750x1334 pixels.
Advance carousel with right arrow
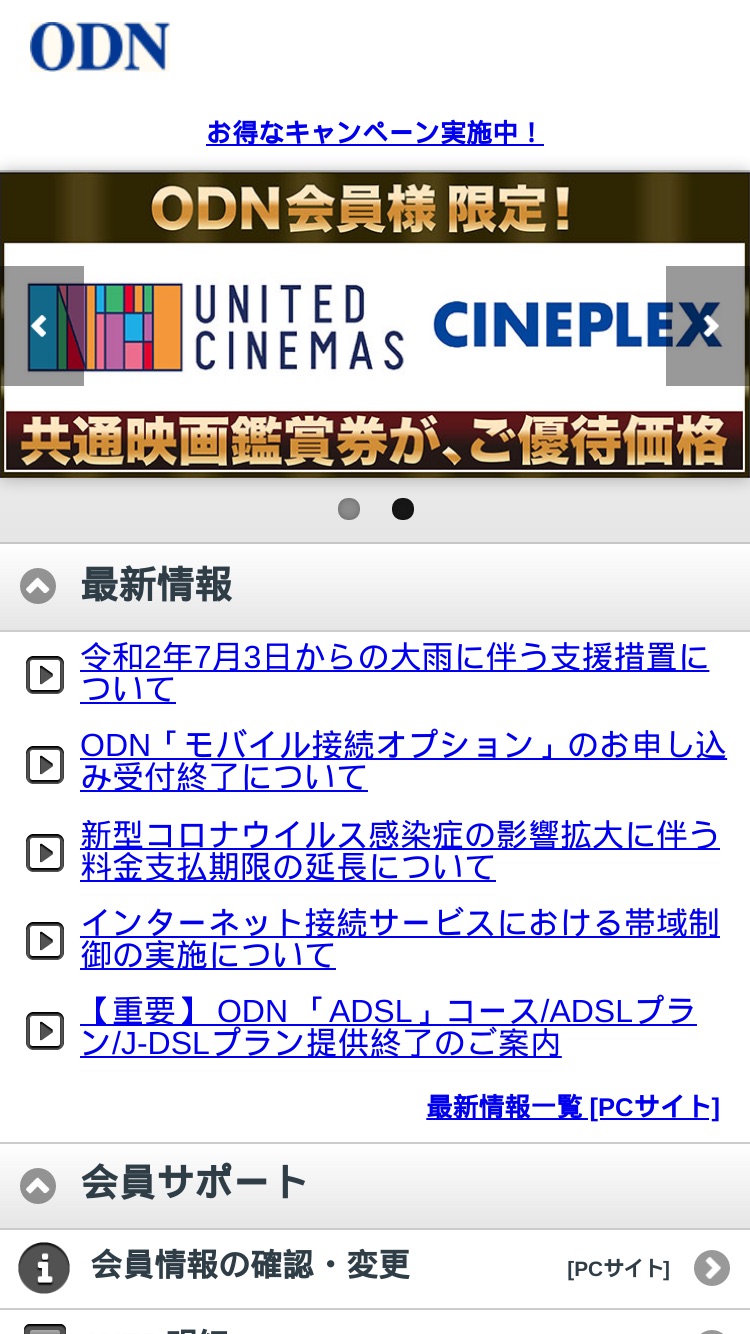tap(706, 326)
